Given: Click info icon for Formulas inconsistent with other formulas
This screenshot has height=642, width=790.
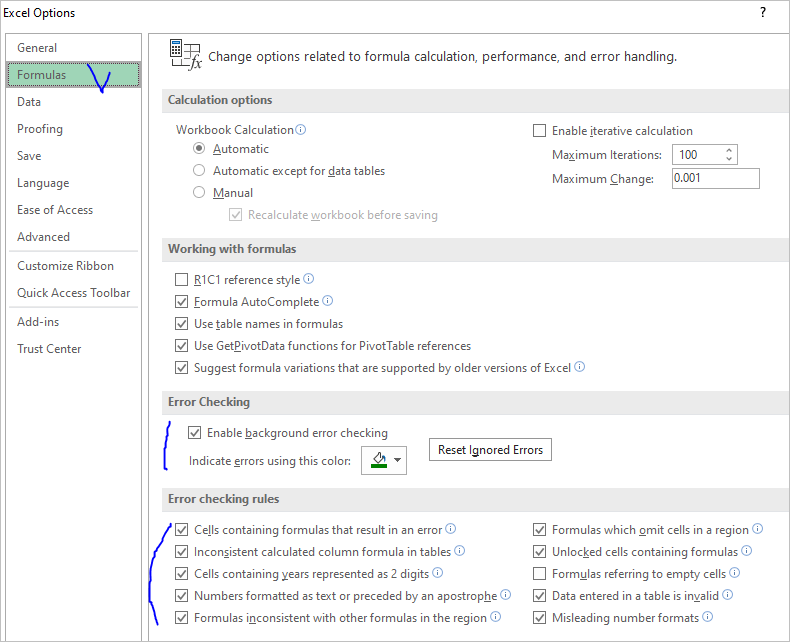Looking at the screenshot, I should (x=495, y=617).
